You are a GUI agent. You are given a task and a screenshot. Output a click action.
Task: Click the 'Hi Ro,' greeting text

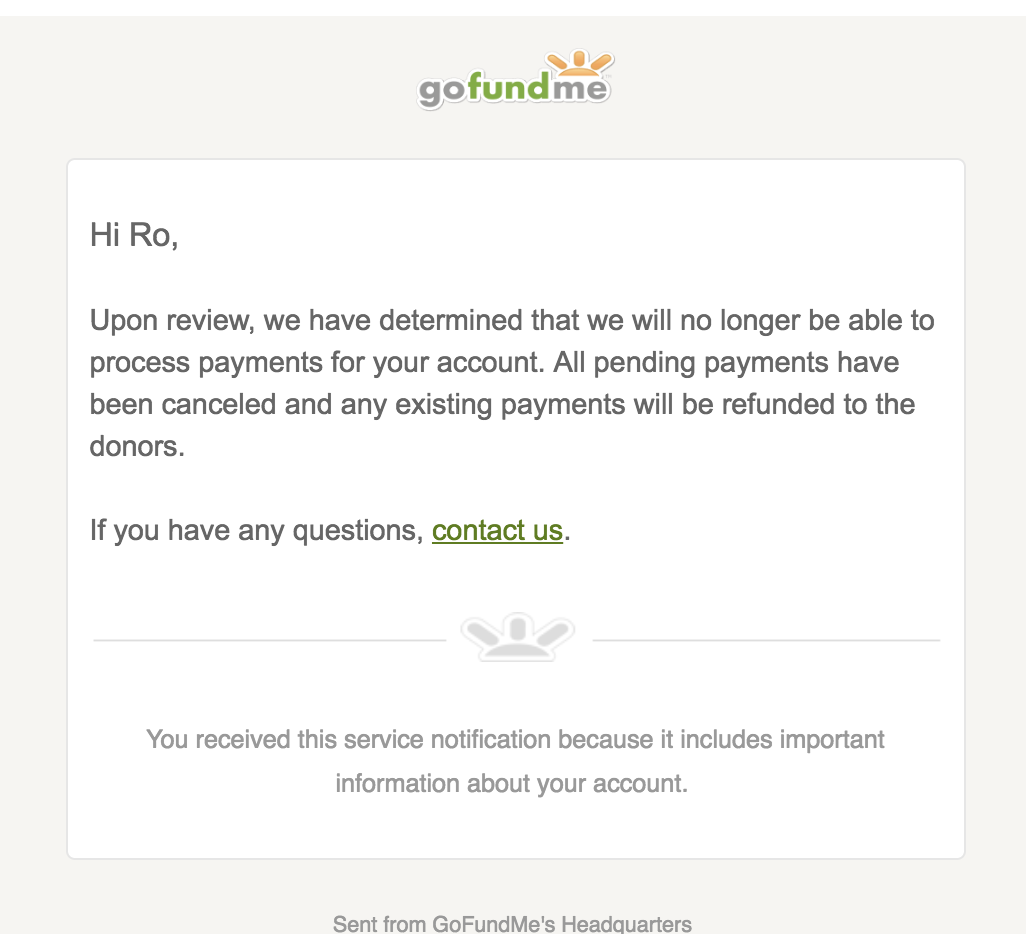(x=134, y=235)
